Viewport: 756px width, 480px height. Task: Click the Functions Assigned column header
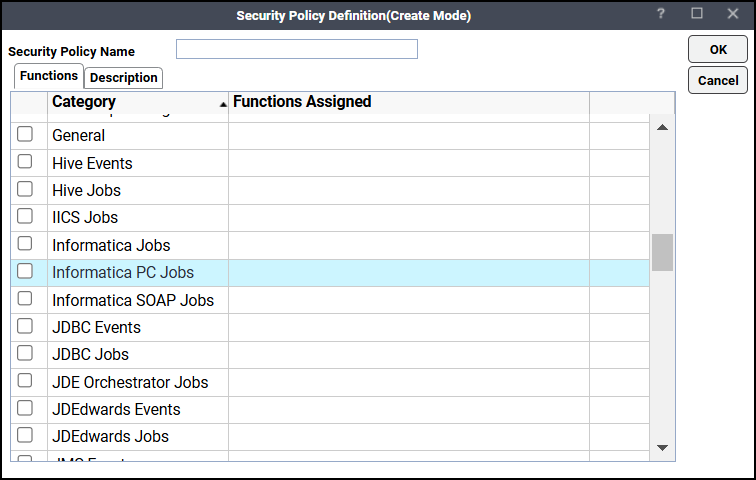(x=409, y=102)
